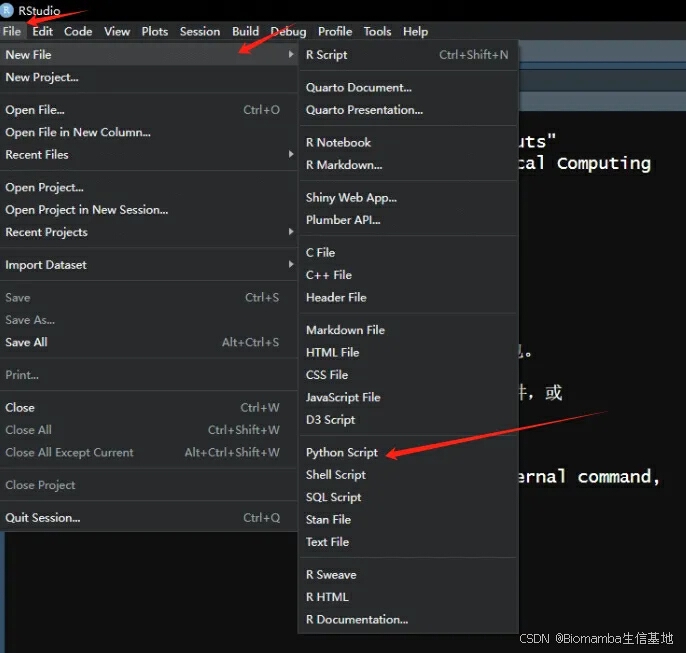Create a new CSS File
686x653 pixels.
click(x=408, y=375)
